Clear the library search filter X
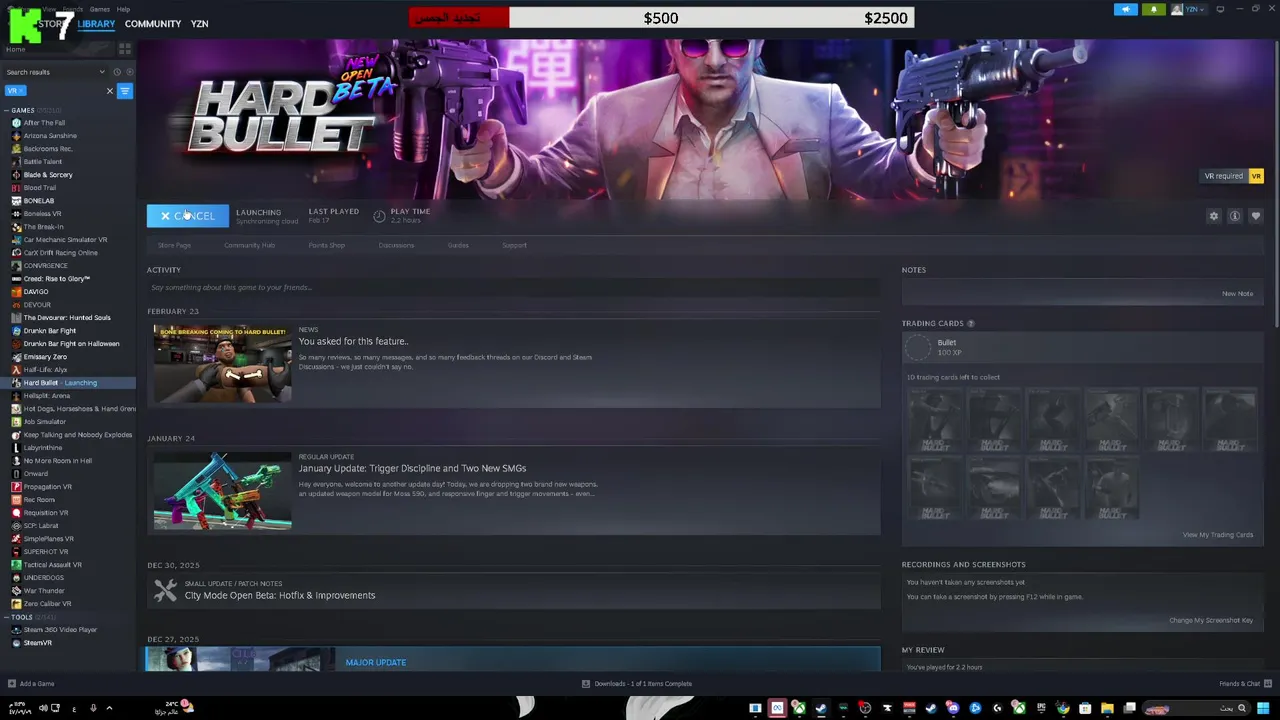The height and width of the screenshot is (720, 1280). click(110, 91)
